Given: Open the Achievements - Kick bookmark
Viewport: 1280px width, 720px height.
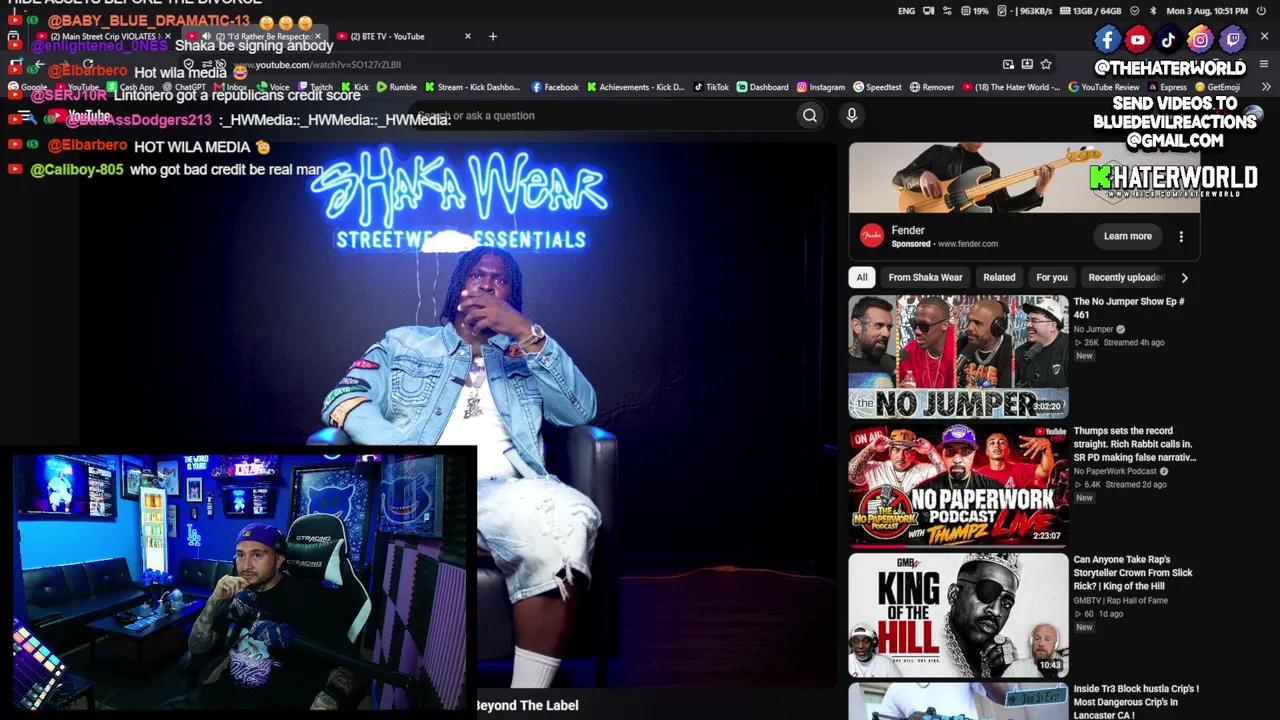Looking at the screenshot, I should 635,87.
